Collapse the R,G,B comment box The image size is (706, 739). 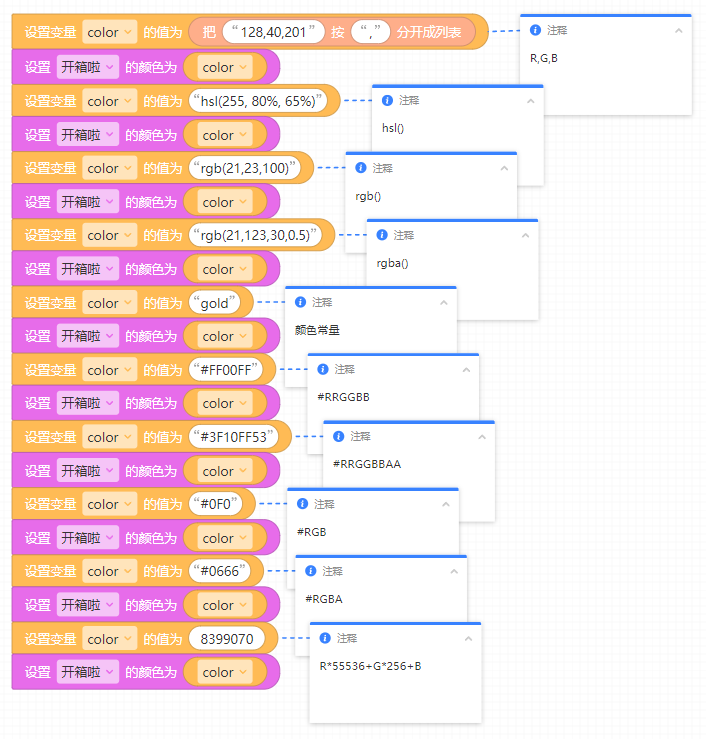(679, 30)
